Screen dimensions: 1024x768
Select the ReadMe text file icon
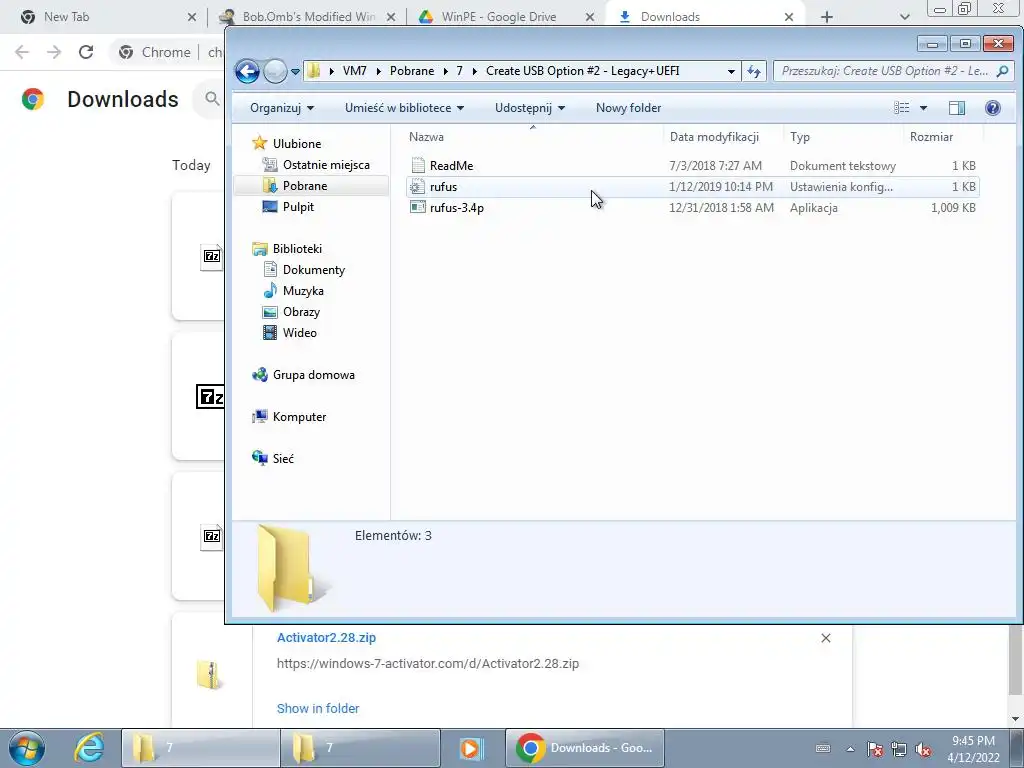click(418, 165)
